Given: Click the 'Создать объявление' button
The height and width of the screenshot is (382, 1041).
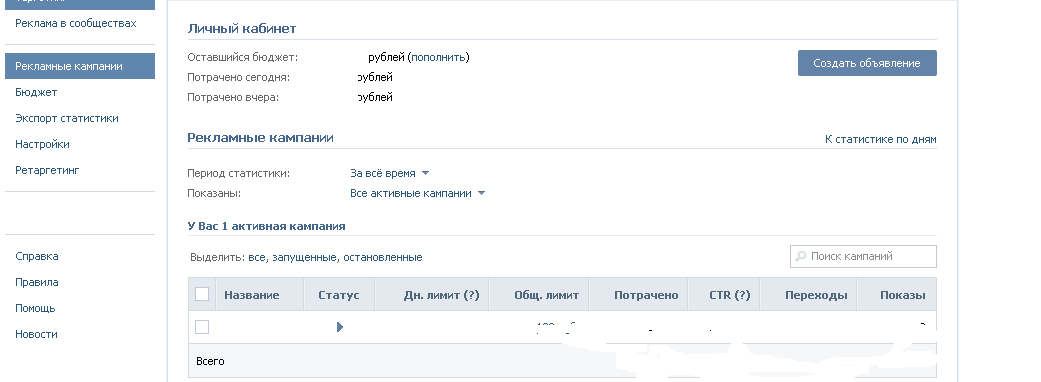Looking at the screenshot, I should [x=867, y=63].
